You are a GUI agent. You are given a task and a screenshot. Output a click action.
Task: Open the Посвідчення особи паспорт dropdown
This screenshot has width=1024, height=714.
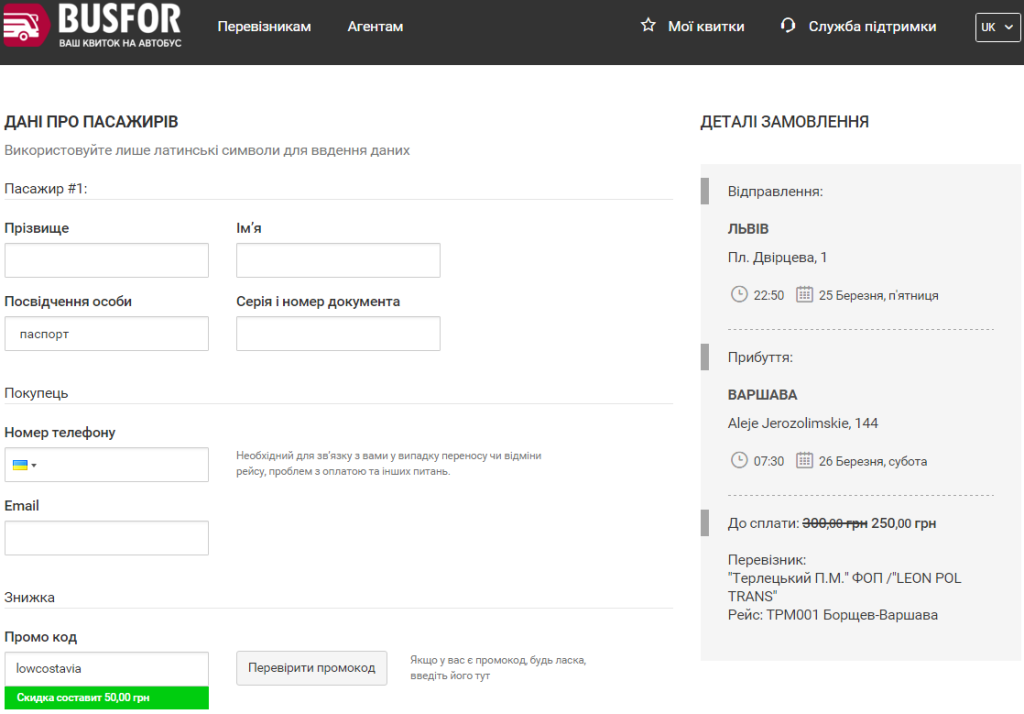point(106,334)
